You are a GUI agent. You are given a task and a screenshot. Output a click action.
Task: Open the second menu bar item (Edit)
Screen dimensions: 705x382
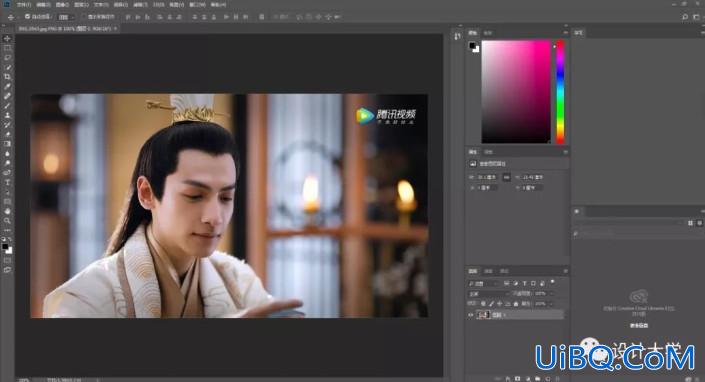(43, 4)
